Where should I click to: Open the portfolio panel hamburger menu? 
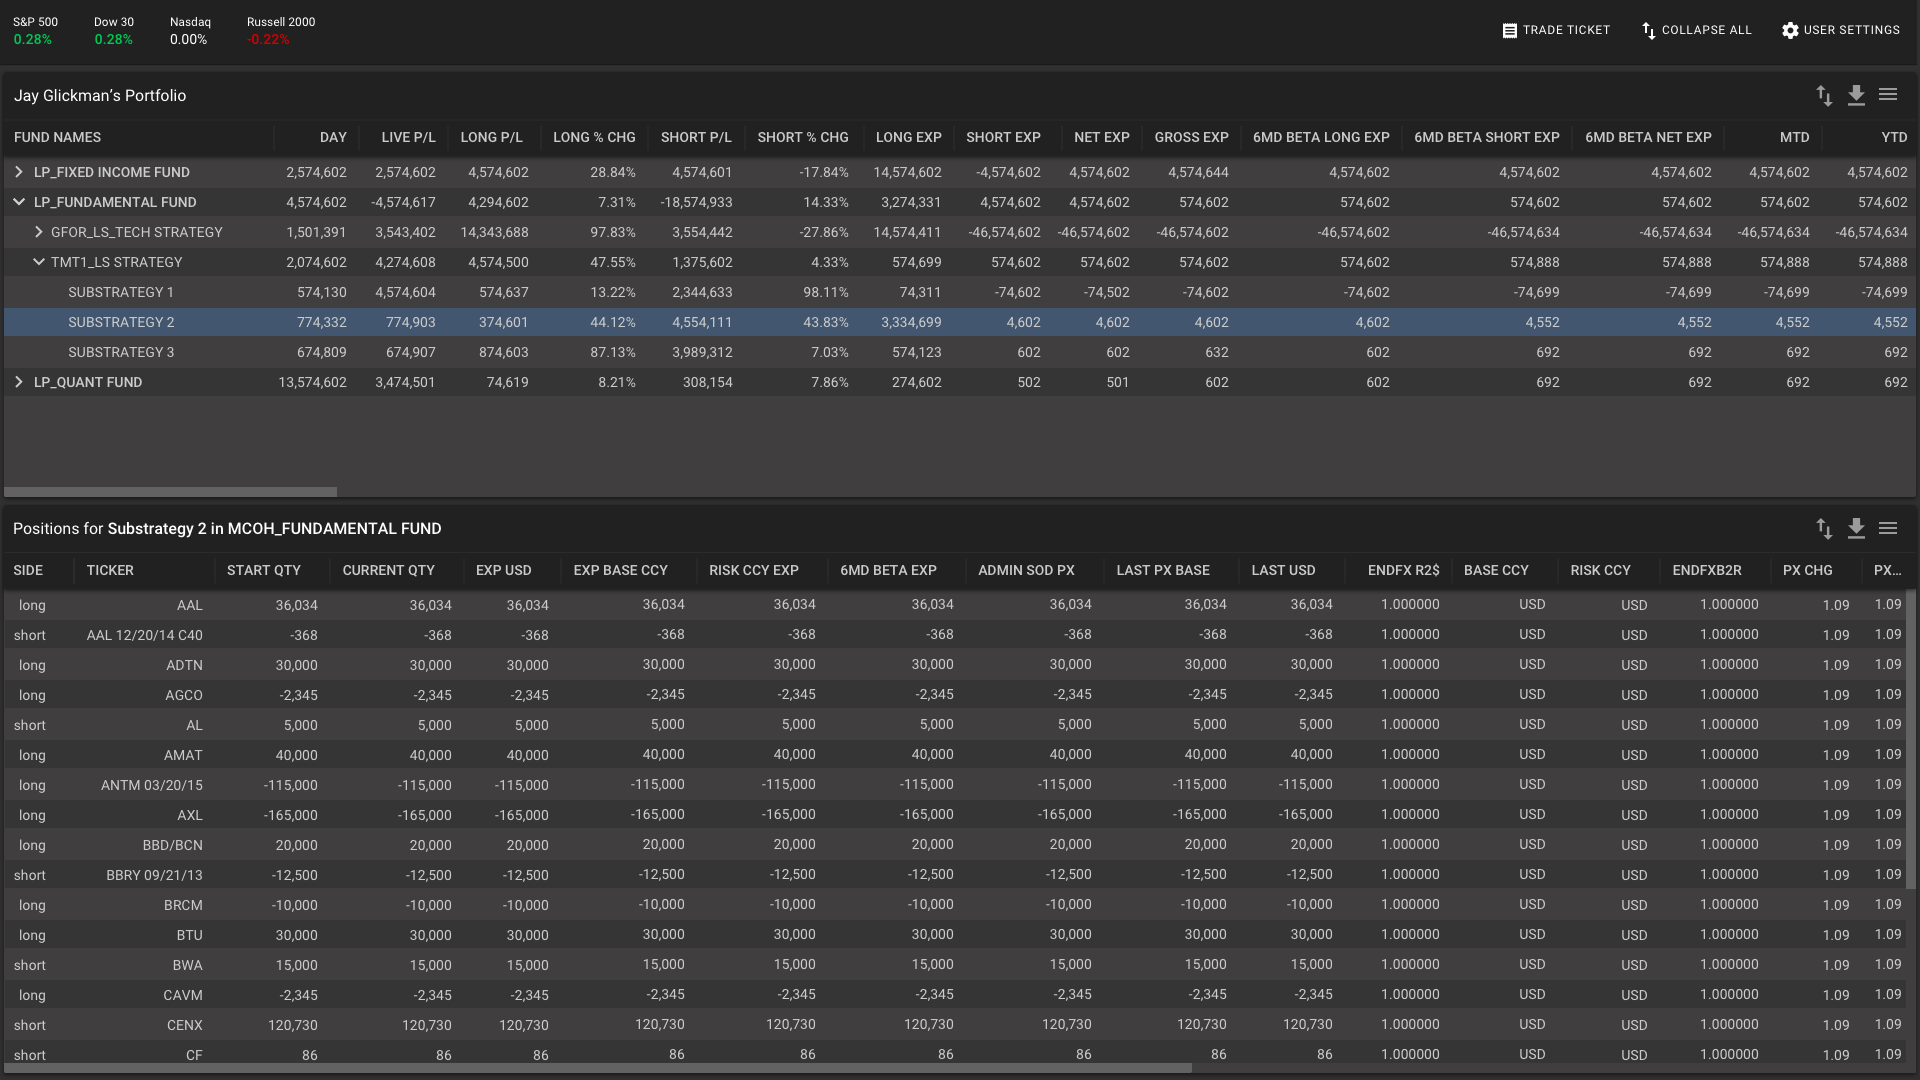1888,94
